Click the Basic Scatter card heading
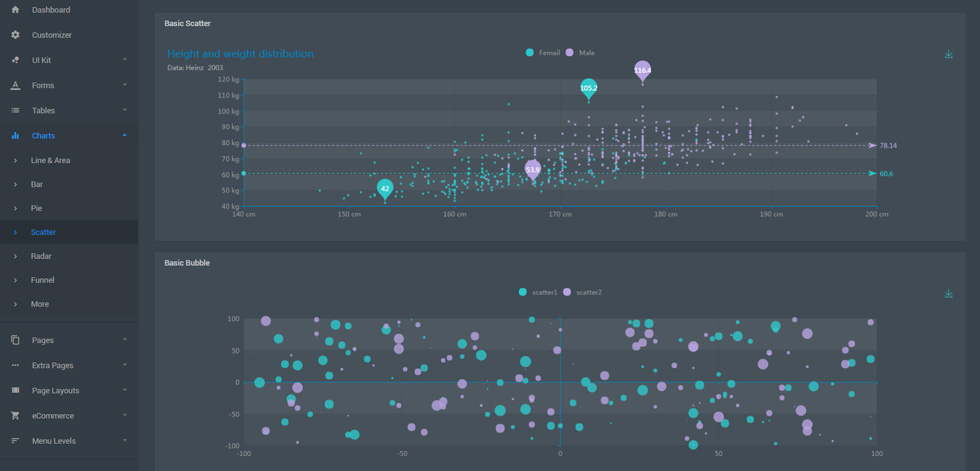 tap(188, 24)
